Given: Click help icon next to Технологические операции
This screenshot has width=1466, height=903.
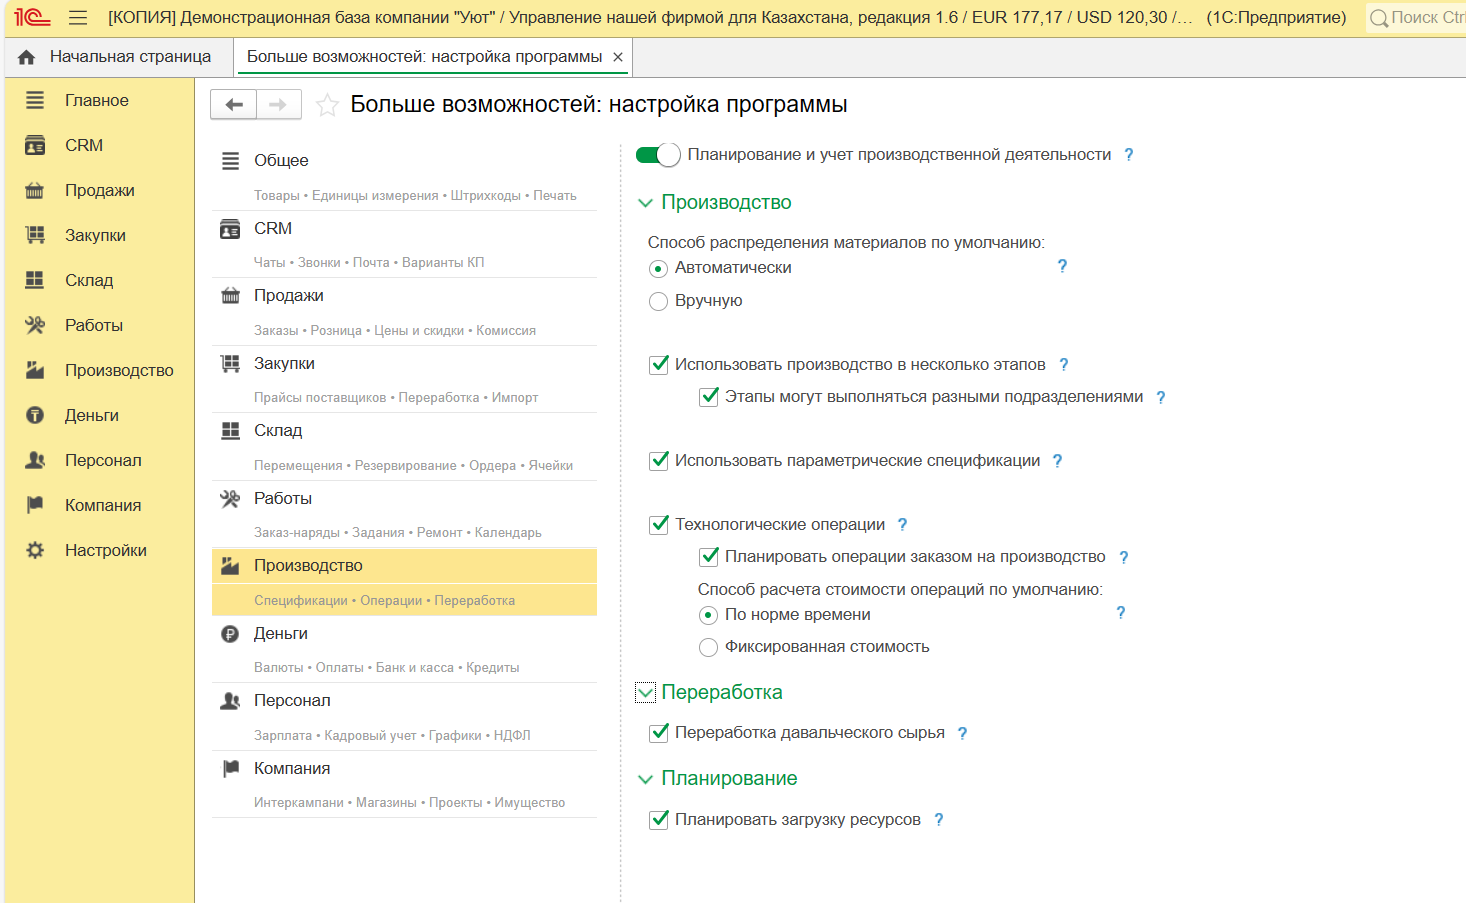Looking at the screenshot, I should pyautogui.click(x=902, y=525).
